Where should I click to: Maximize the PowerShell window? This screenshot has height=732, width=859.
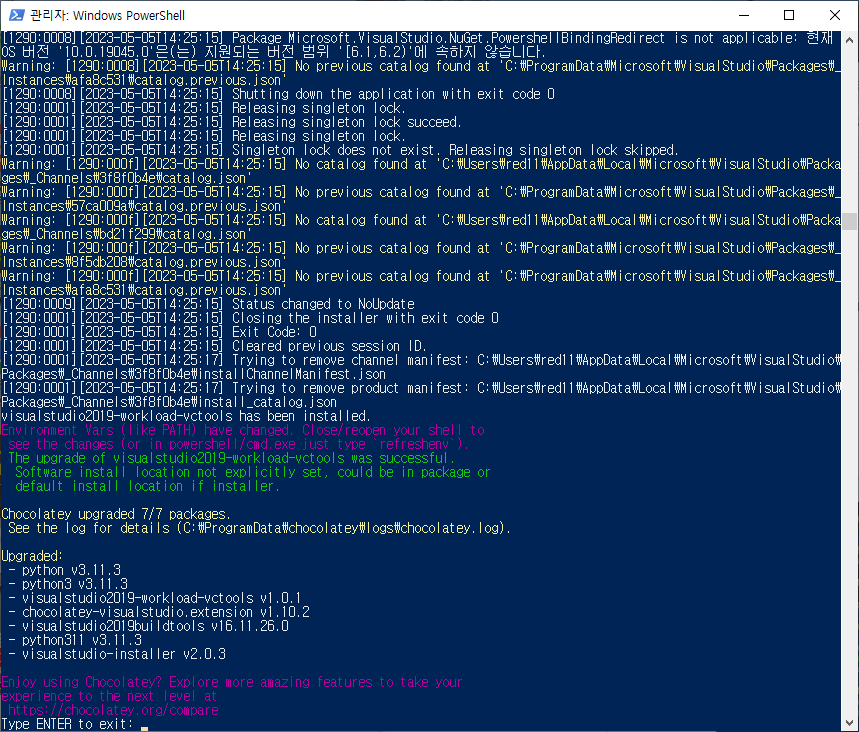point(789,15)
